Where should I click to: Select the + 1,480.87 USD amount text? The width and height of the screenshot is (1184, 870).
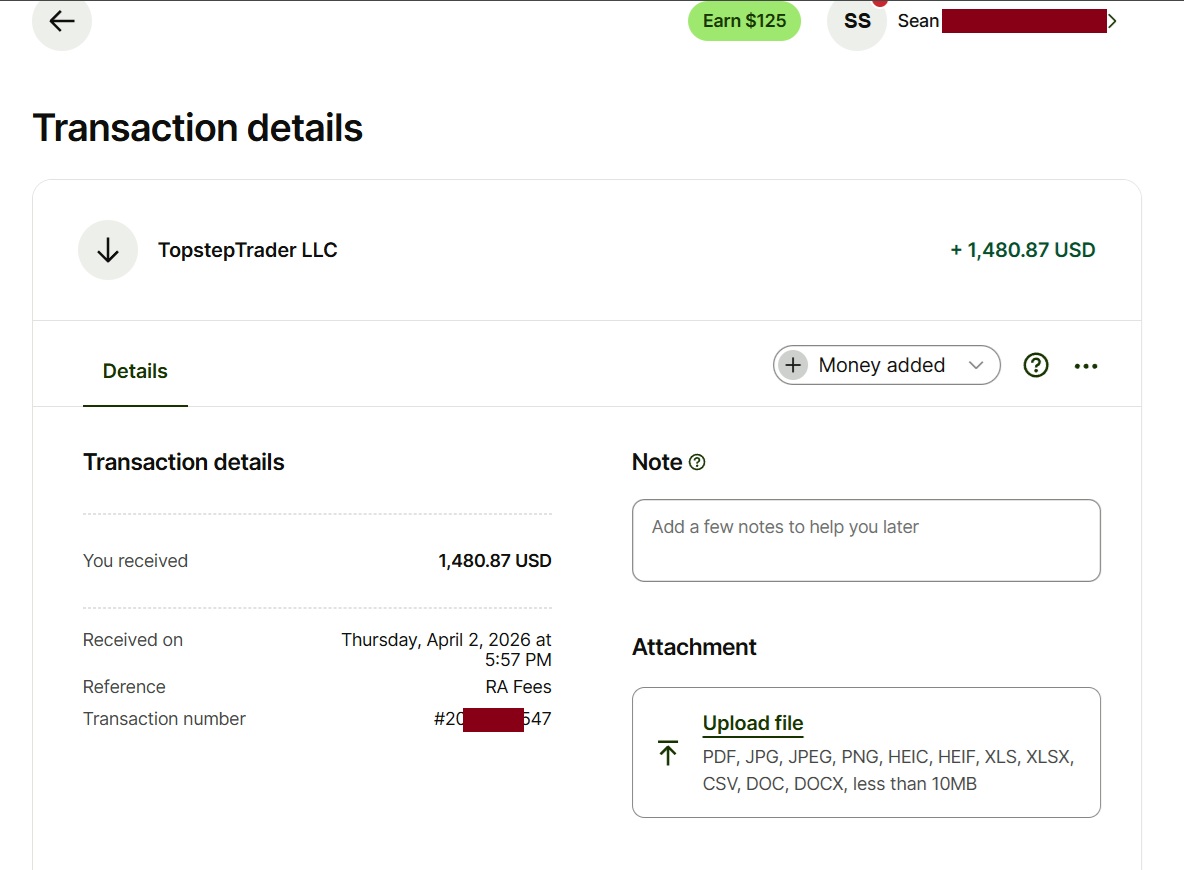pyautogui.click(x=1022, y=250)
